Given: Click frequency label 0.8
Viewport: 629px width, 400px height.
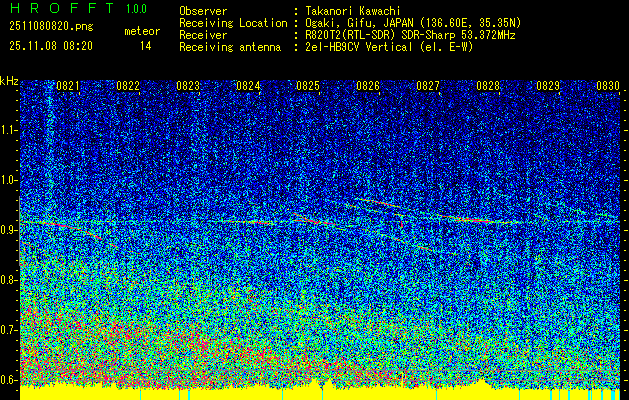Looking at the screenshot, I should click(9, 280).
